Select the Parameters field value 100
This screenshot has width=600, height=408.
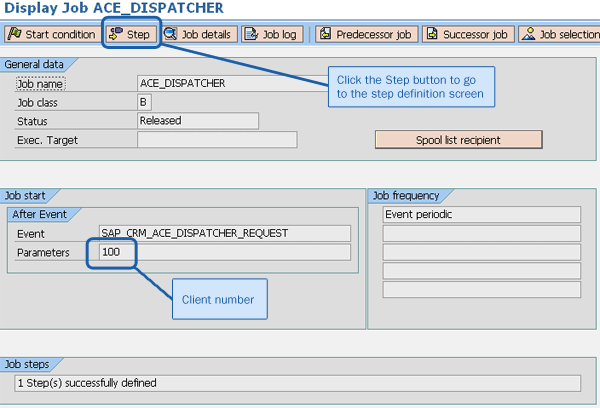[225, 252]
